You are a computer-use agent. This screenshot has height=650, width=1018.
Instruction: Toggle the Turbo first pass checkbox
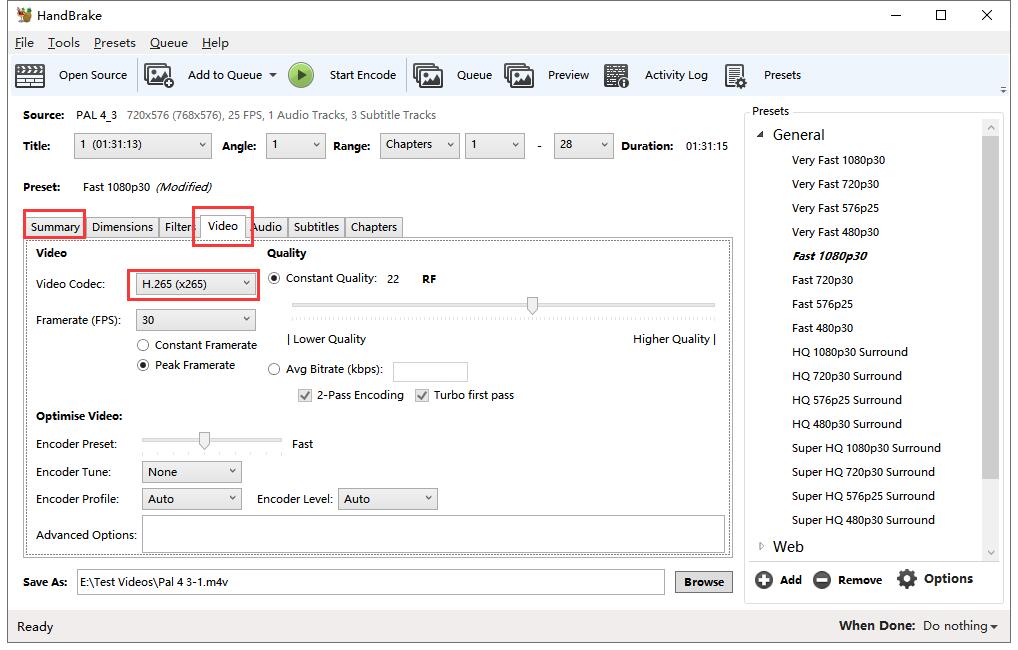point(422,395)
